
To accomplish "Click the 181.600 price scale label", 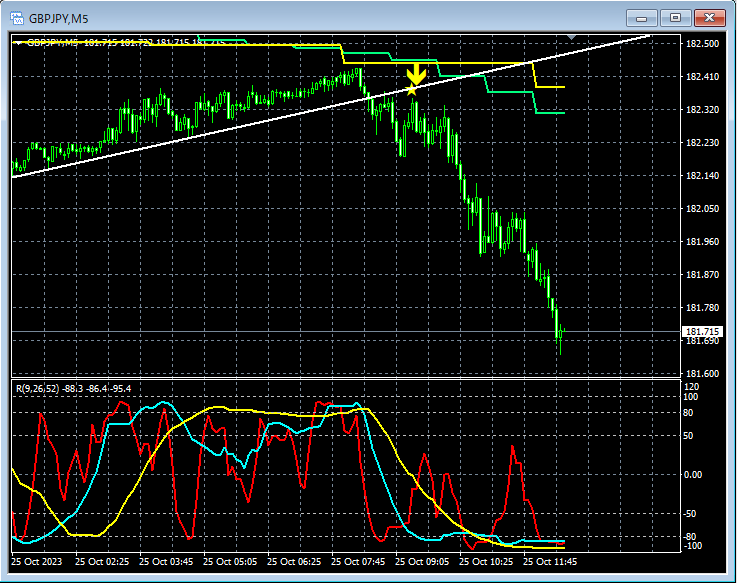I will (x=703, y=374).
